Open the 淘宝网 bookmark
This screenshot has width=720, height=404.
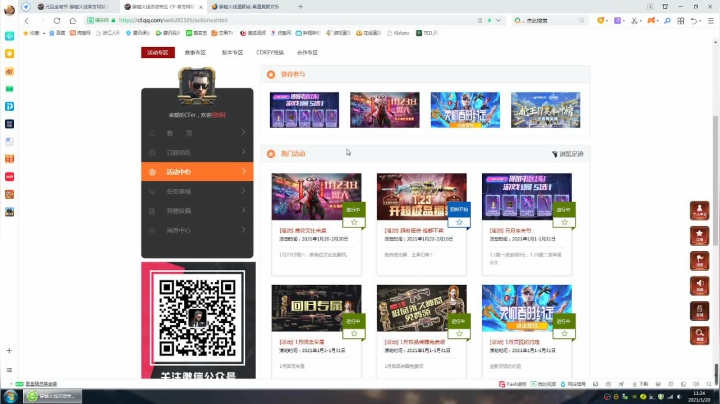[80, 33]
